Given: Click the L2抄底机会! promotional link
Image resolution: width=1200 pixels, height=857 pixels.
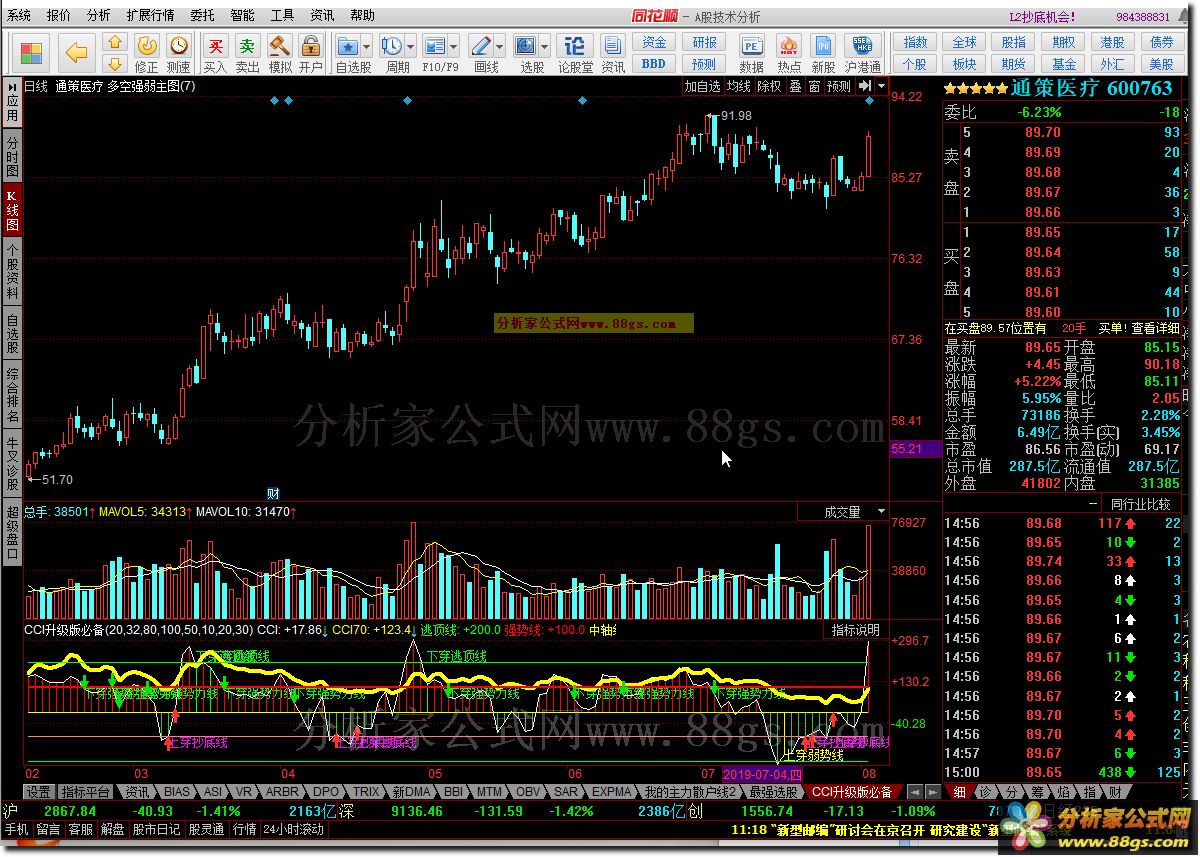Looking at the screenshot, I should [1041, 16].
